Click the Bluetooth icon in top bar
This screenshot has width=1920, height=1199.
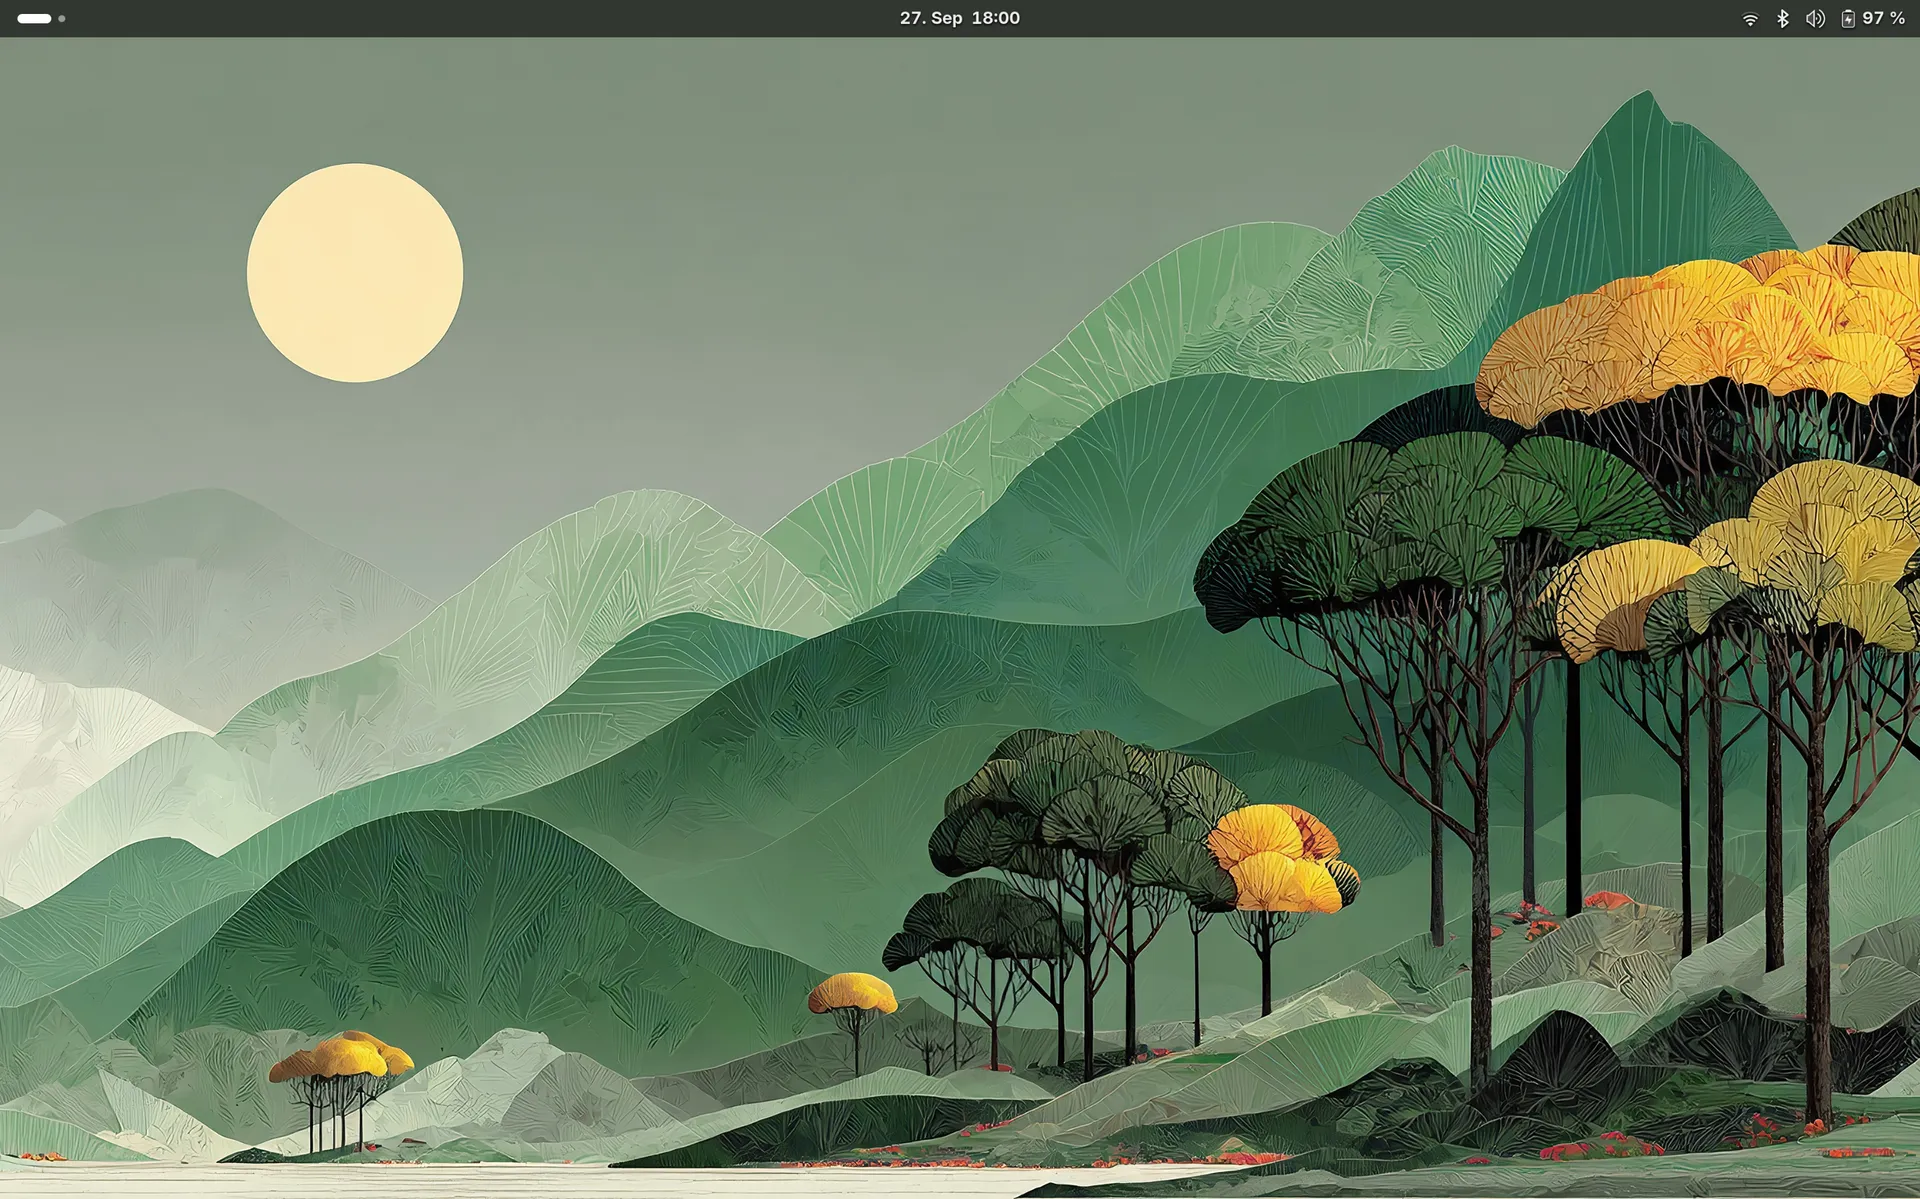coord(1782,18)
